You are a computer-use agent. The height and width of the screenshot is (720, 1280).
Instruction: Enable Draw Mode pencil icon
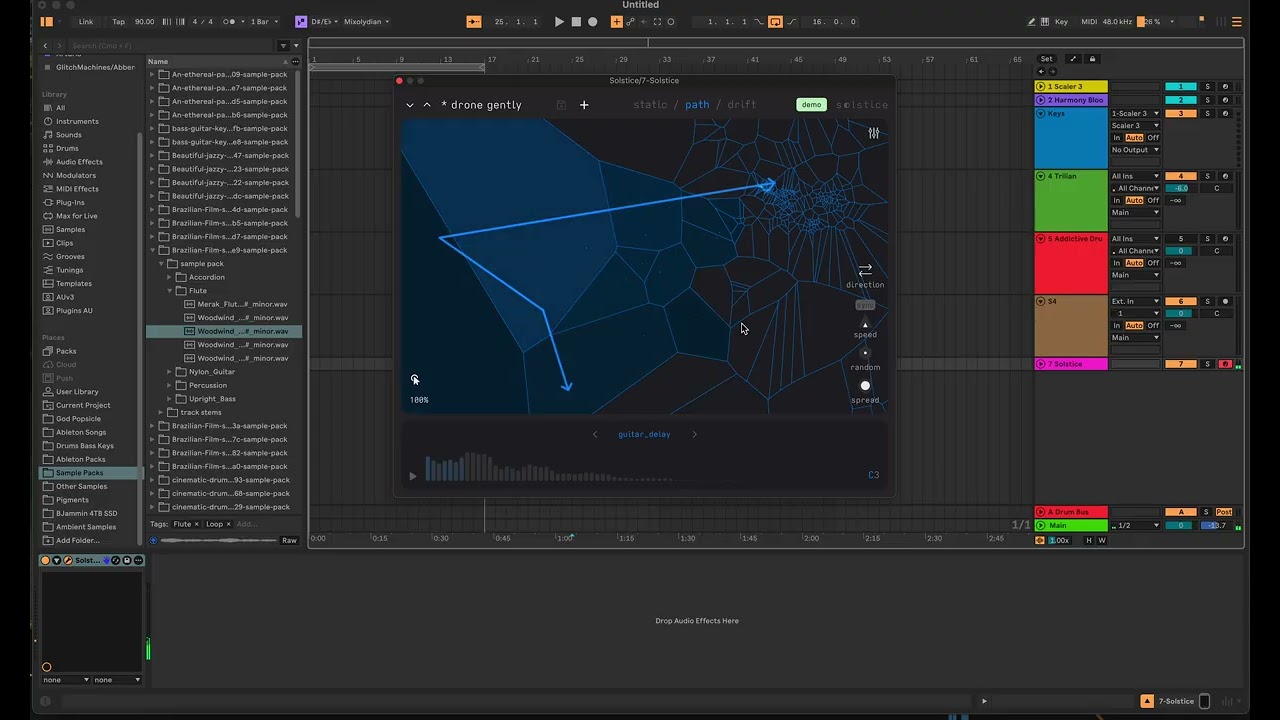tap(1033, 22)
